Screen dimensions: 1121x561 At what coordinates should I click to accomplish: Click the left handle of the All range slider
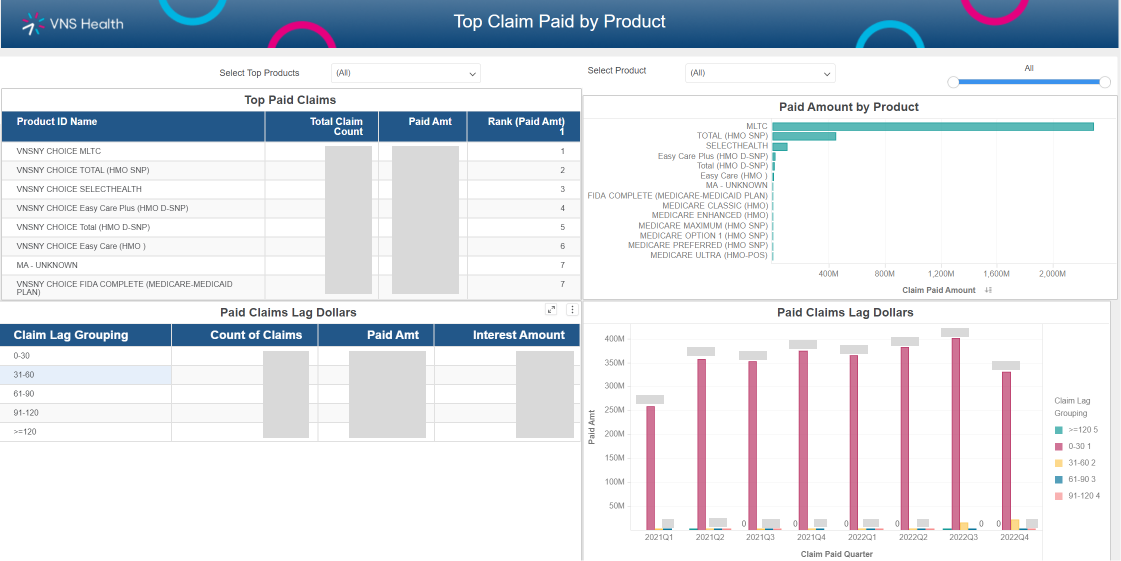pos(953,82)
